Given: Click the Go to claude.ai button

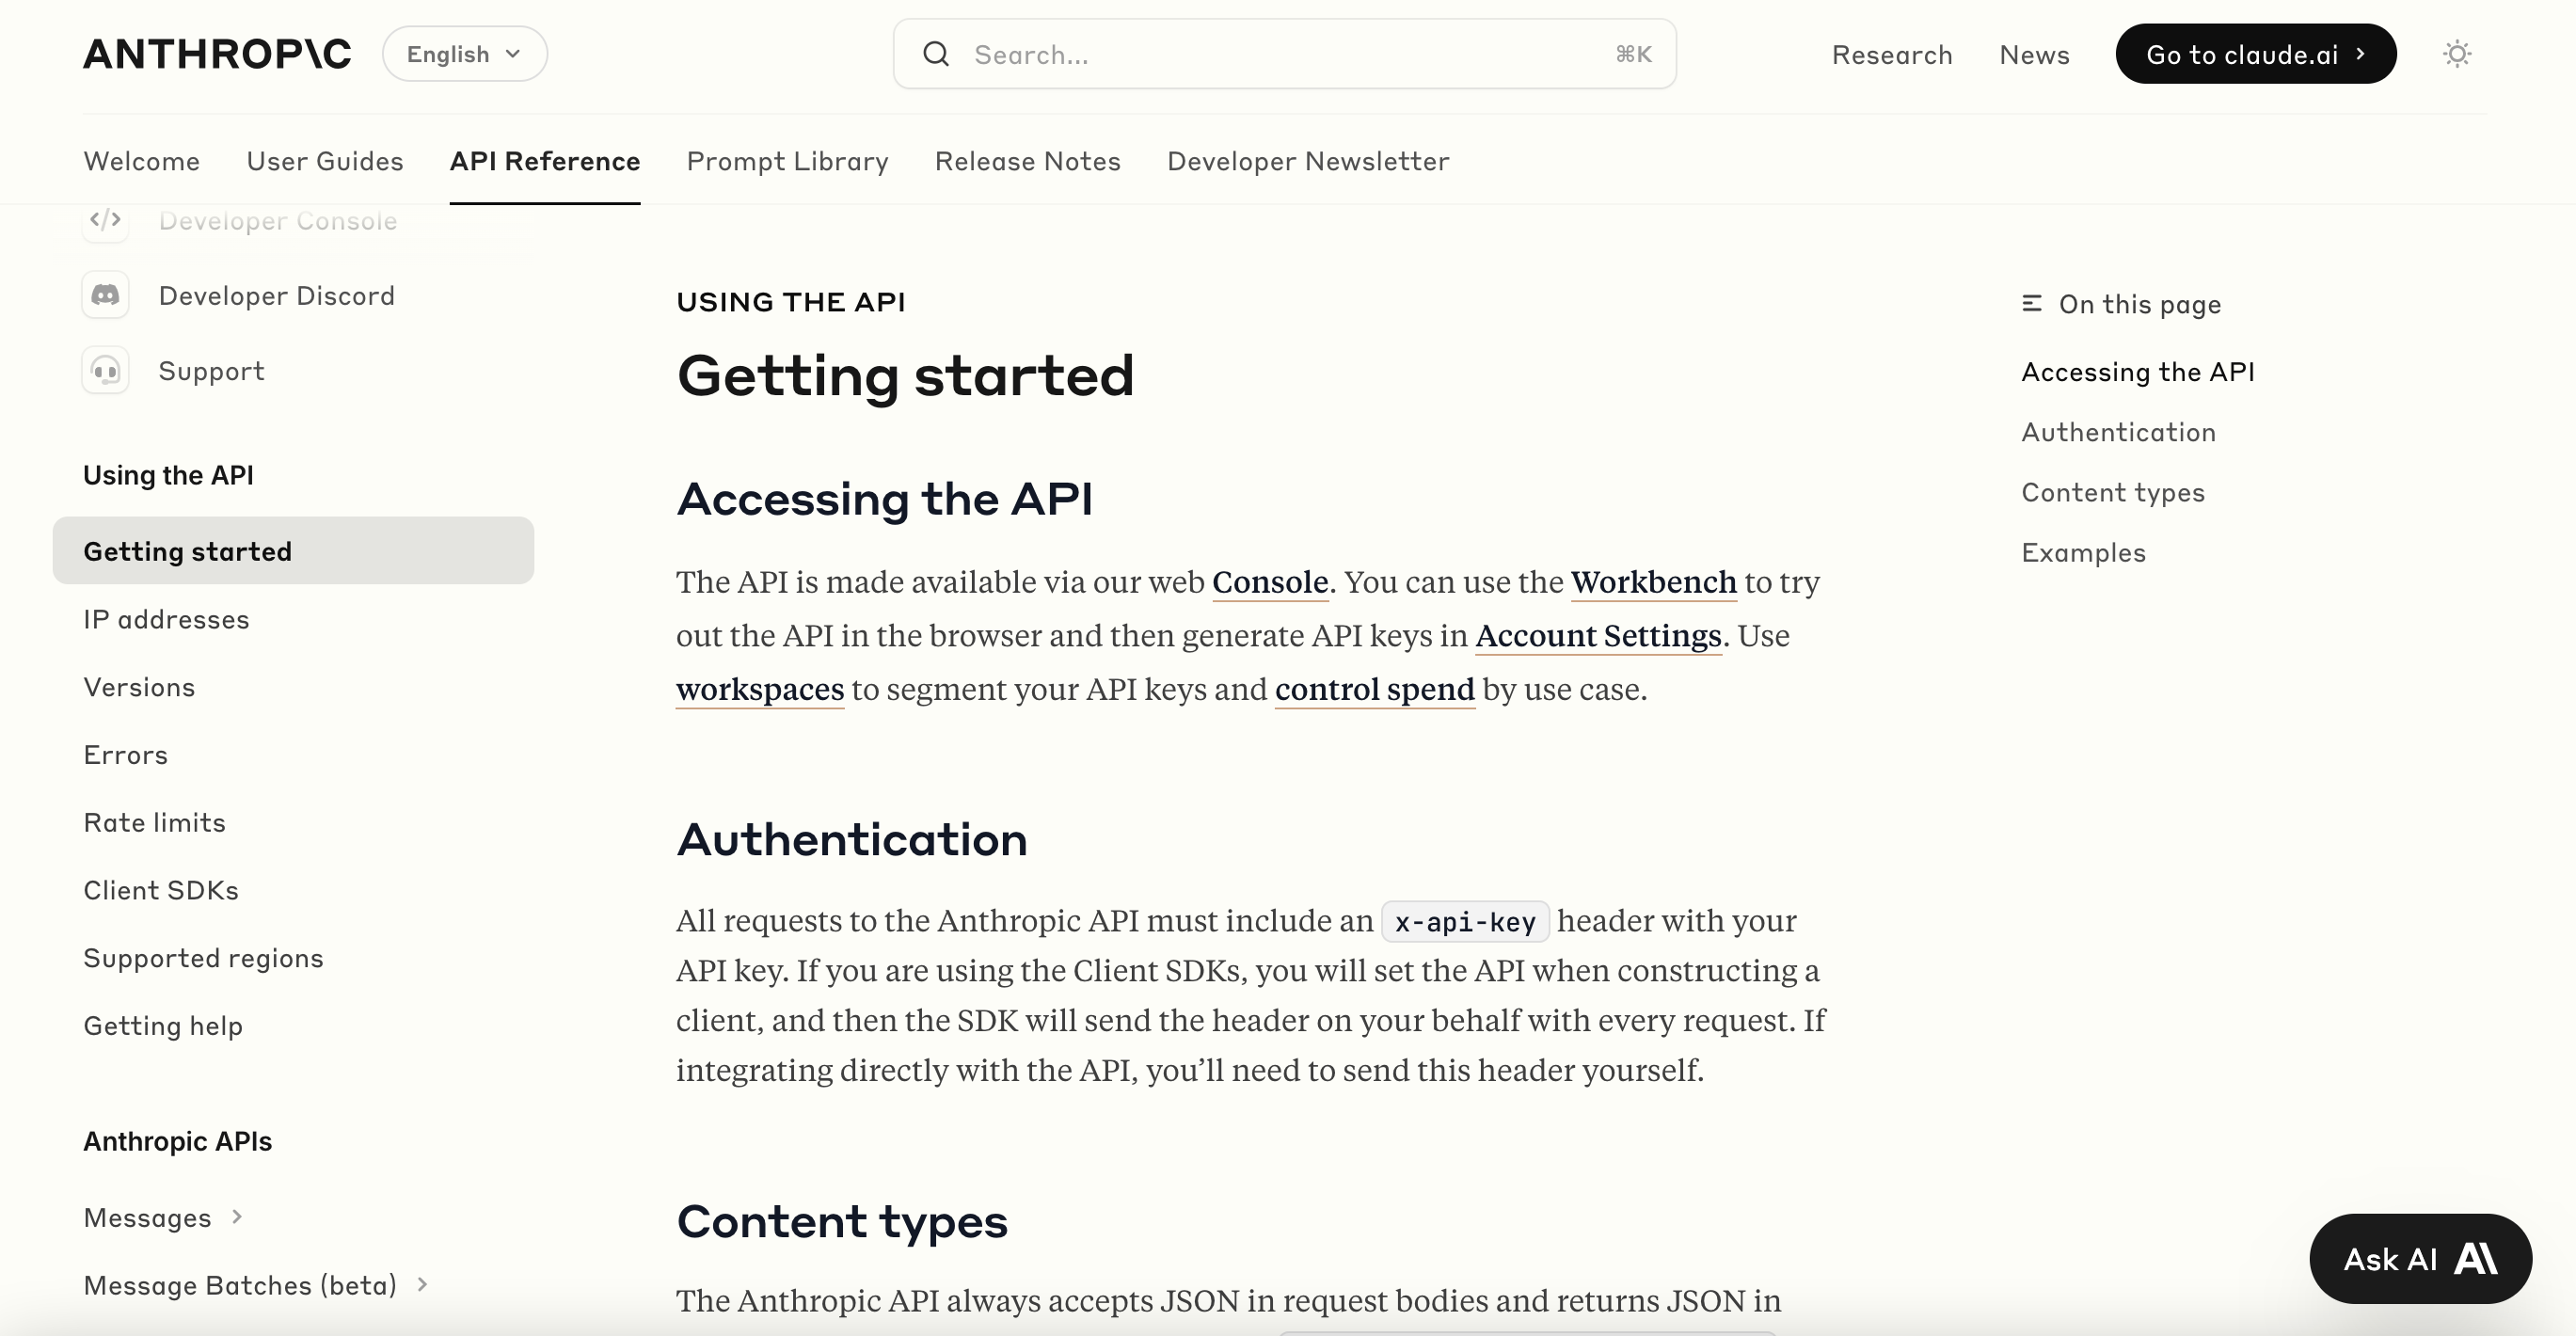Looking at the screenshot, I should 2256,54.
